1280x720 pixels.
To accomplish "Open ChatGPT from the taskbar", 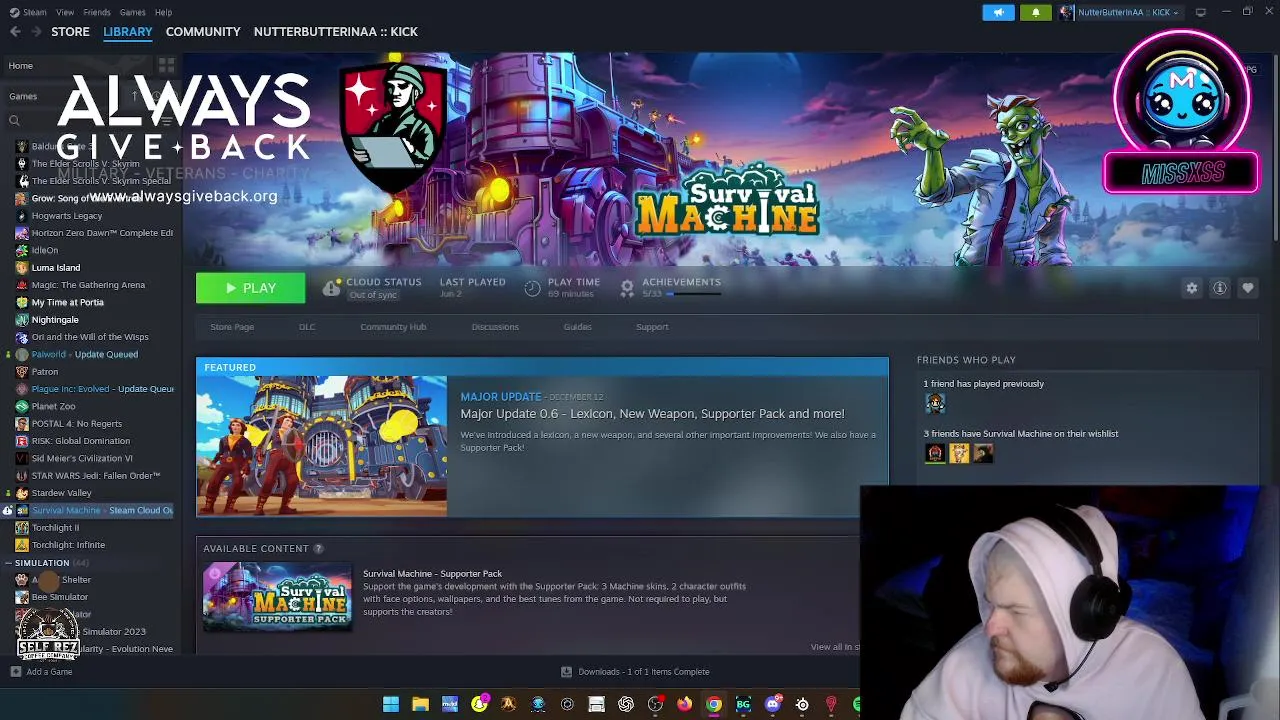I will (x=626, y=704).
